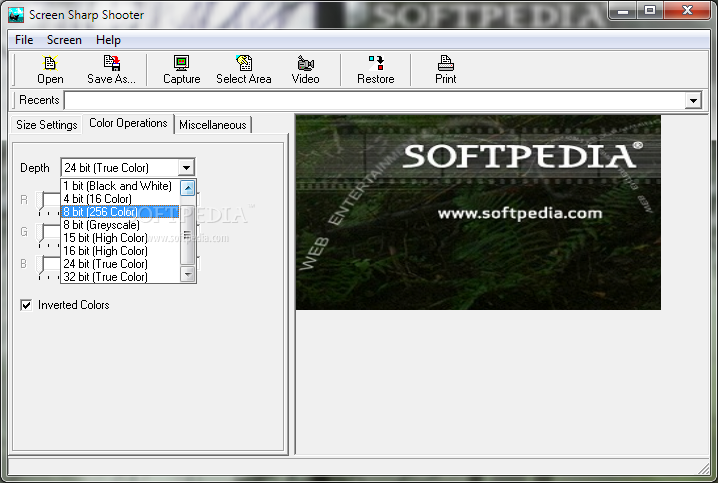Open the File menu

(x=24, y=40)
